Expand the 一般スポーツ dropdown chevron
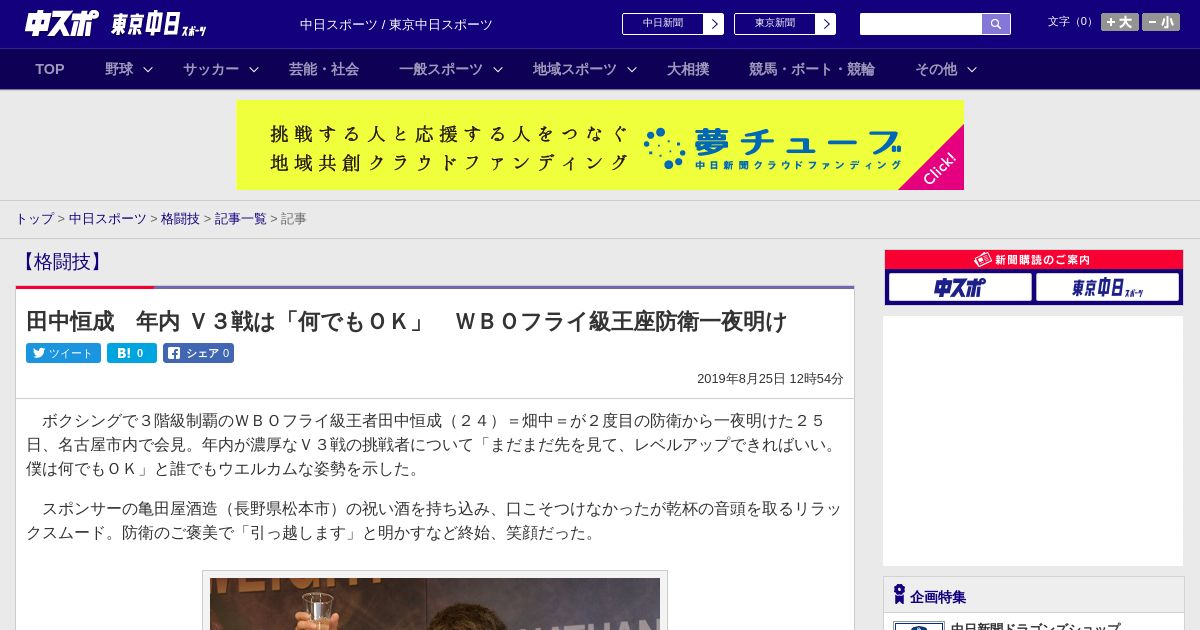This screenshot has height=630, width=1200. pyautogui.click(x=498, y=69)
